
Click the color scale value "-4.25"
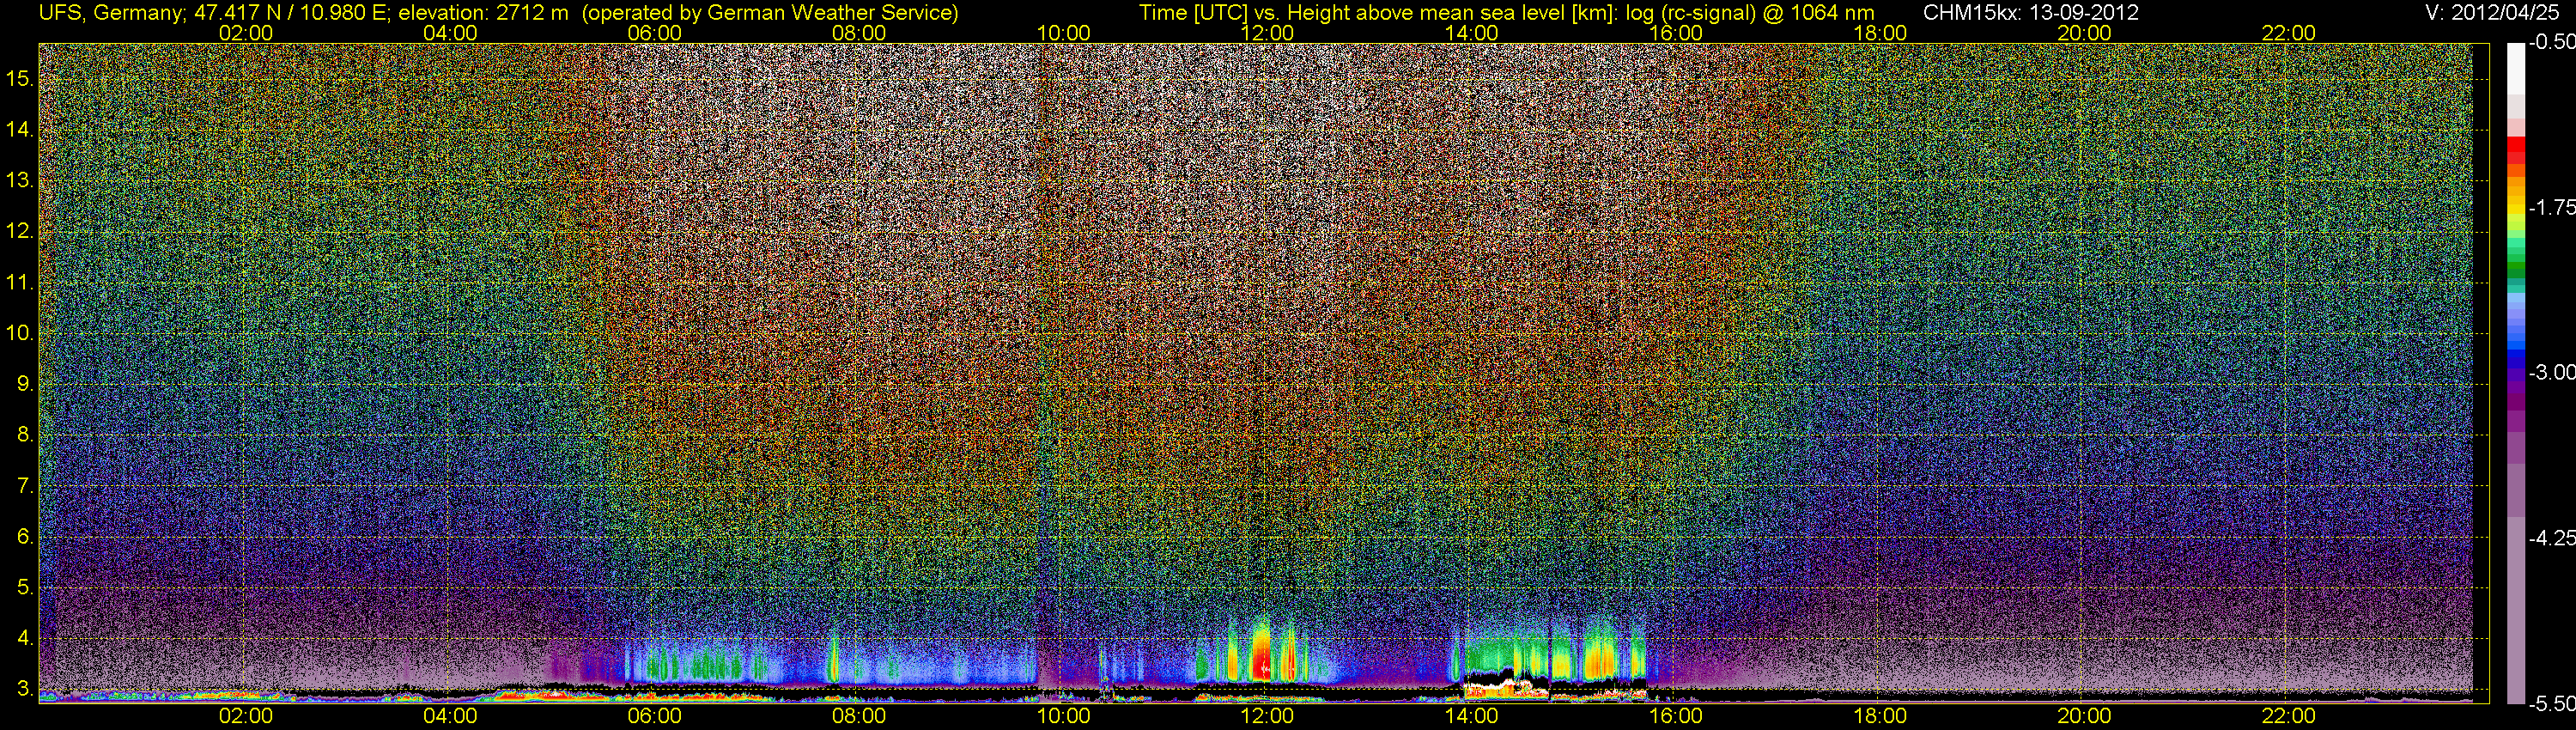[x=2552, y=538]
